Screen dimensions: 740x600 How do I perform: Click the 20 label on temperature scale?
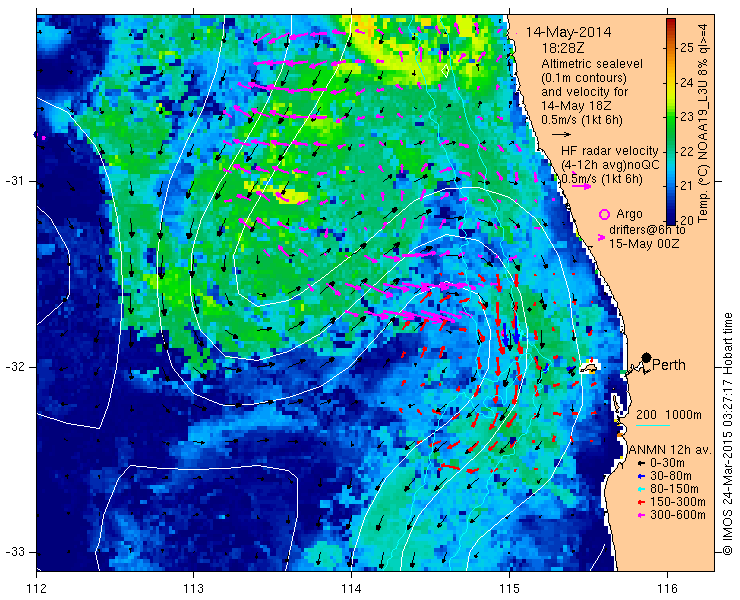tap(687, 220)
